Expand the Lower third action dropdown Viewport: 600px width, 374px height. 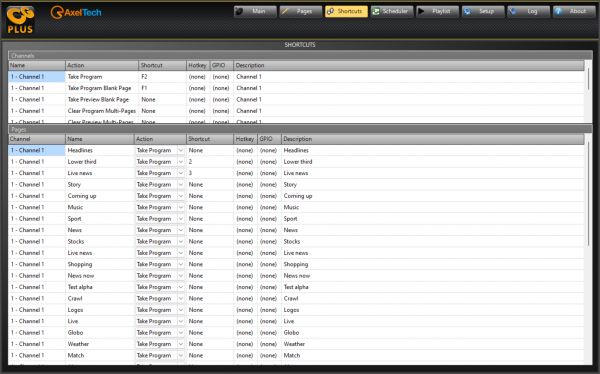tap(181, 162)
